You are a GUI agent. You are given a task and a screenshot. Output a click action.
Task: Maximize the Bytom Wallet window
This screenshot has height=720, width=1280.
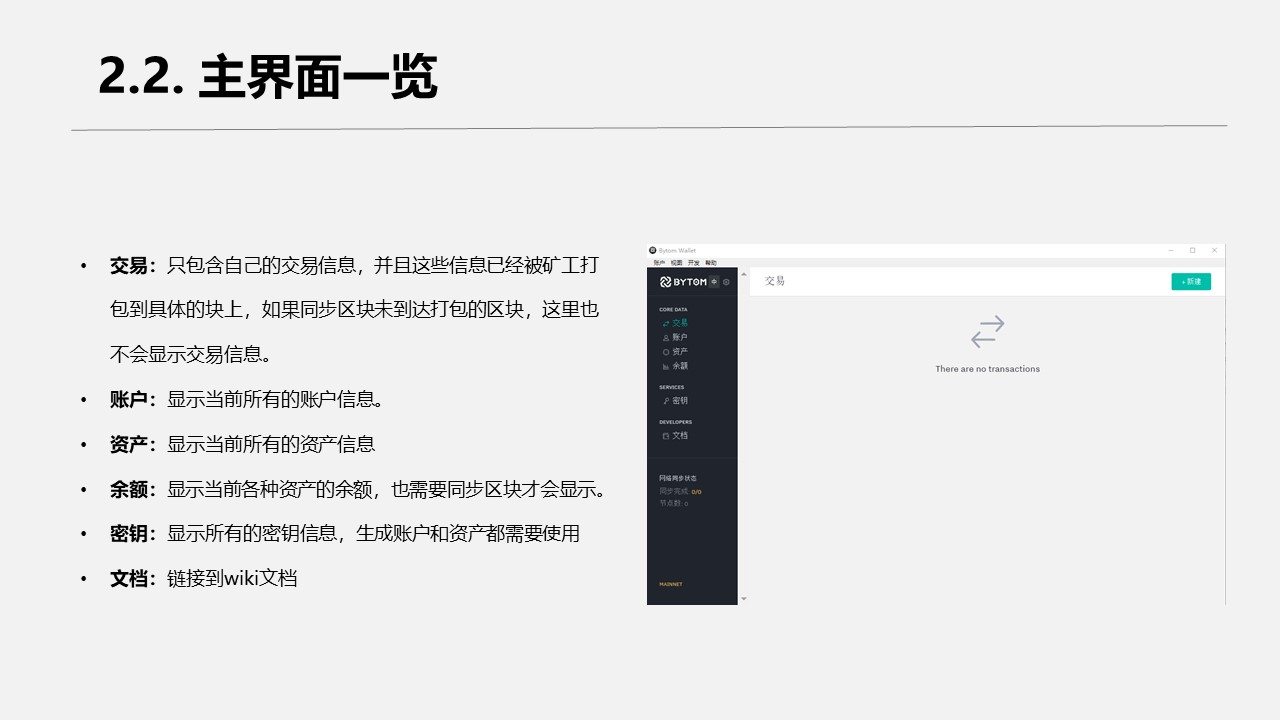tap(1192, 250)
